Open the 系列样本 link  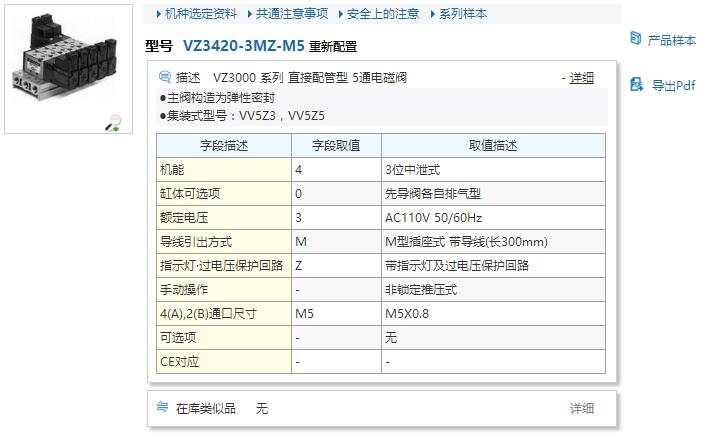pyautogui.click(x=464, y=14)
